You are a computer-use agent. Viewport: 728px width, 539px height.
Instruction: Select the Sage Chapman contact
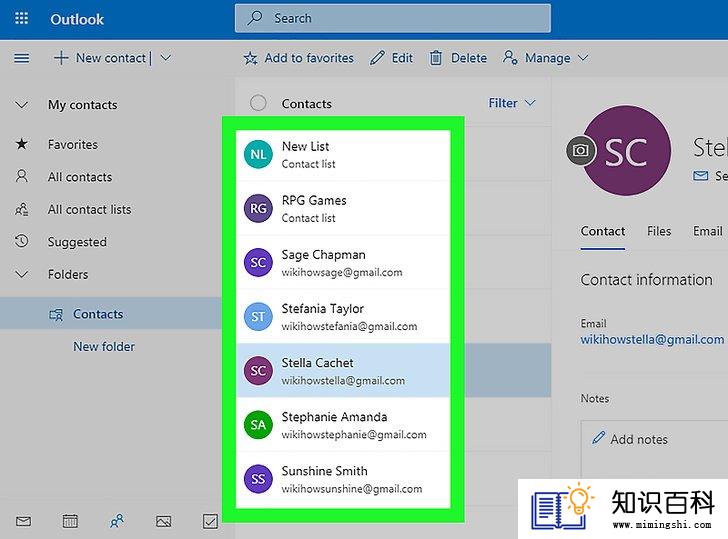click(343, 262)
